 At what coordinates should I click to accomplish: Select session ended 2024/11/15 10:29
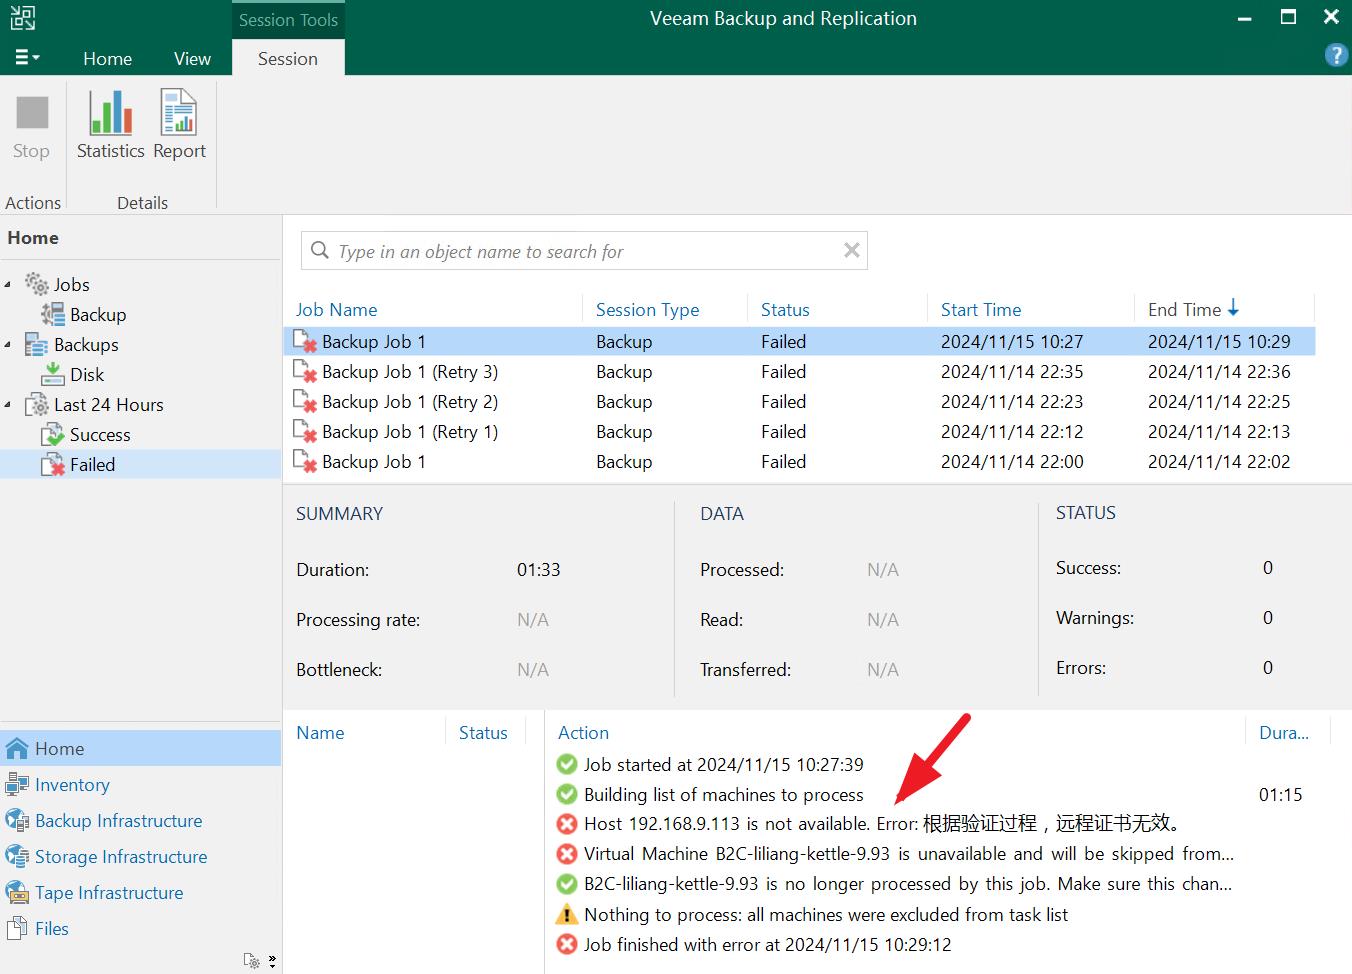pyautogui.click(x=799, y=341)
